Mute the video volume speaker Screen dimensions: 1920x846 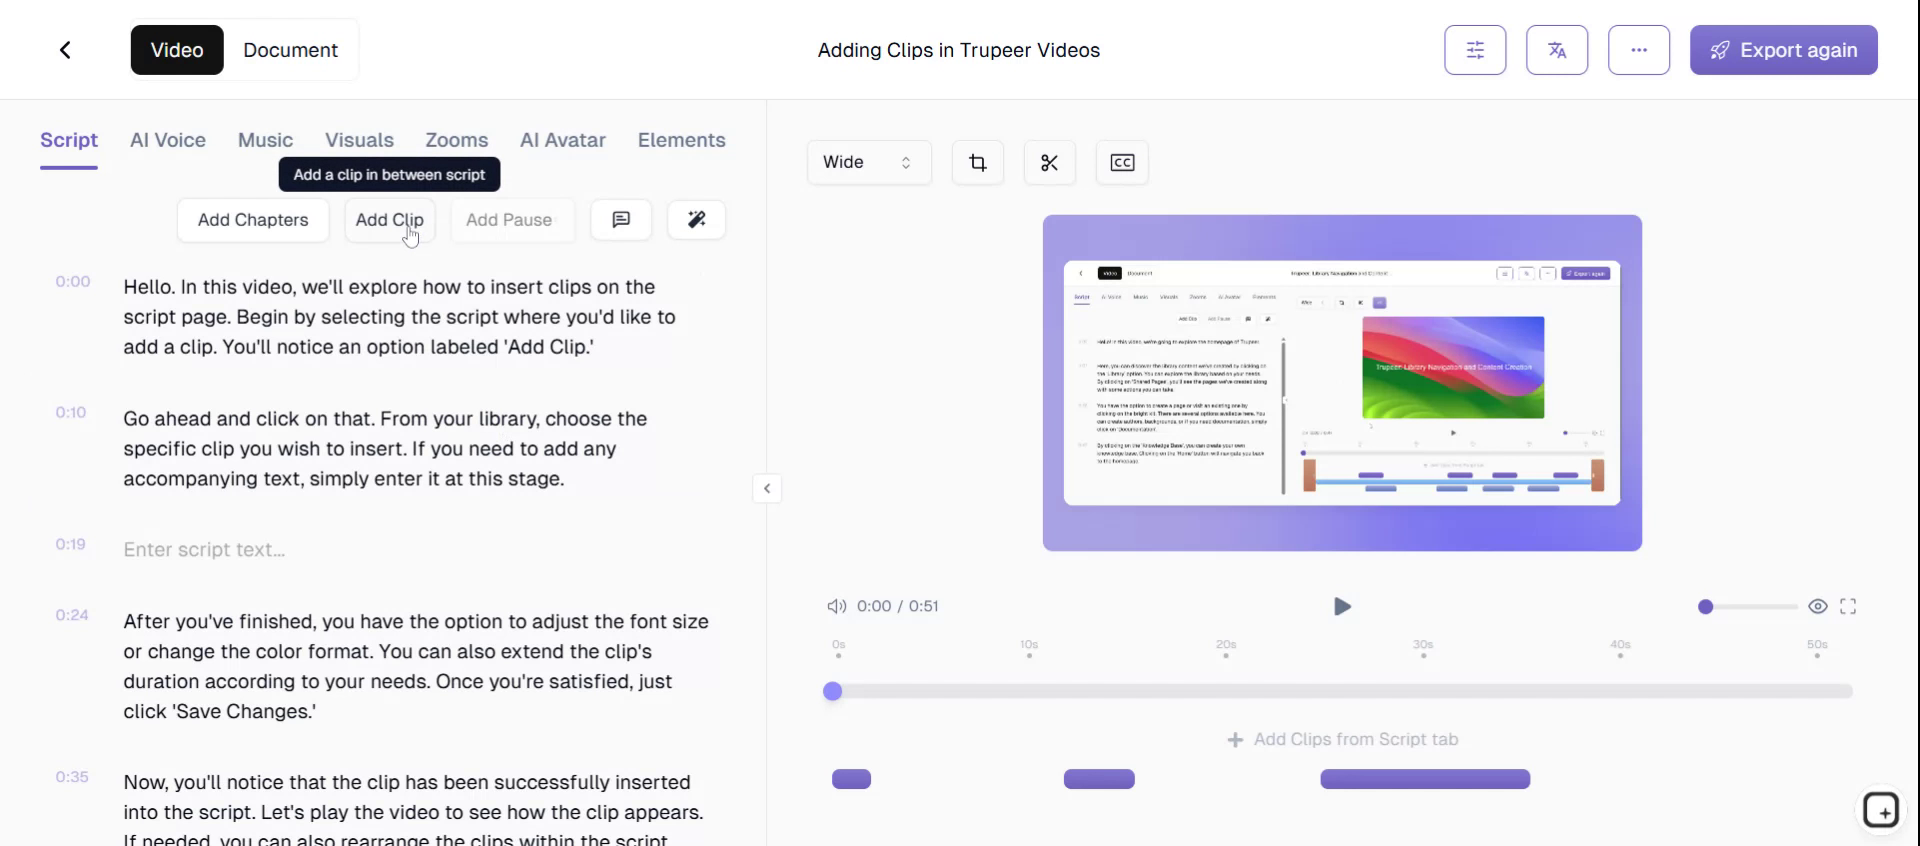(836, 606)
